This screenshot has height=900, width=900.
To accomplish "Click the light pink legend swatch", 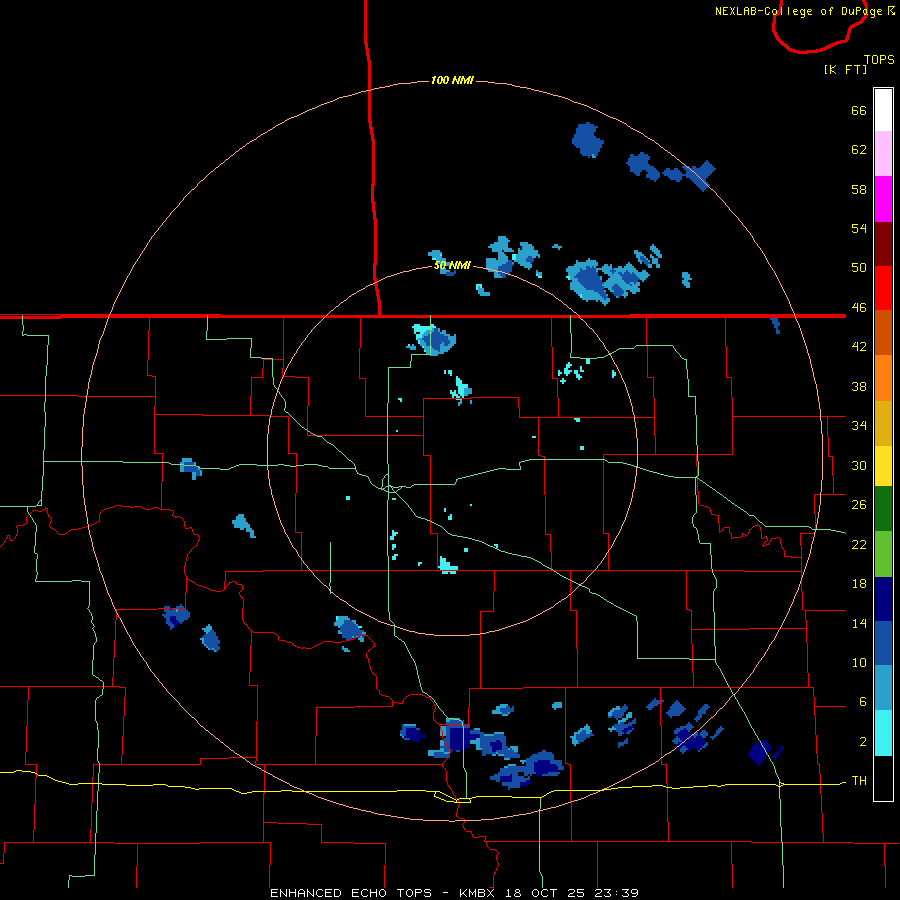I will (x=883, y=153).
